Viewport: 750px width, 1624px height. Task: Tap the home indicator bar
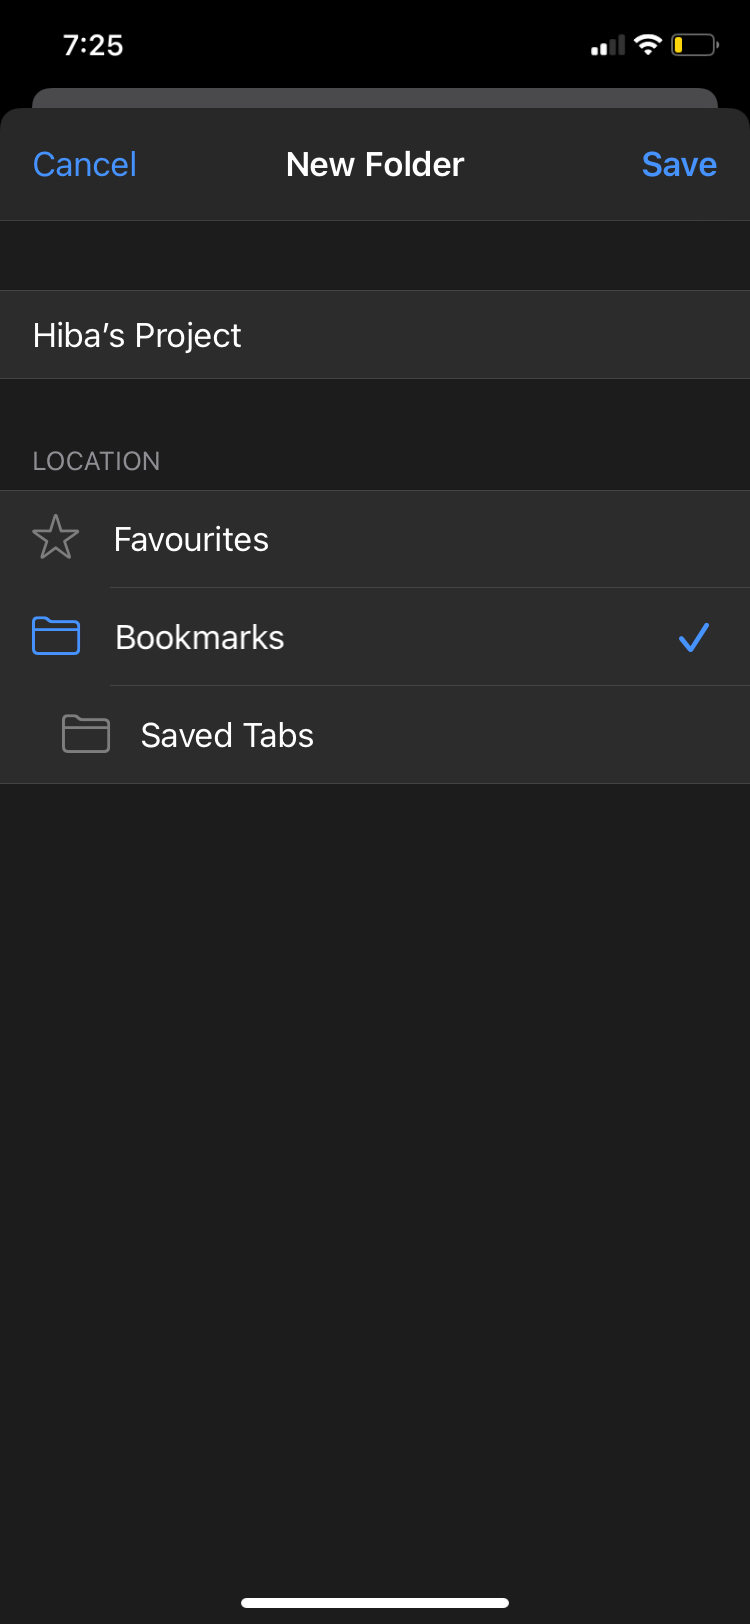point(375,1595)
